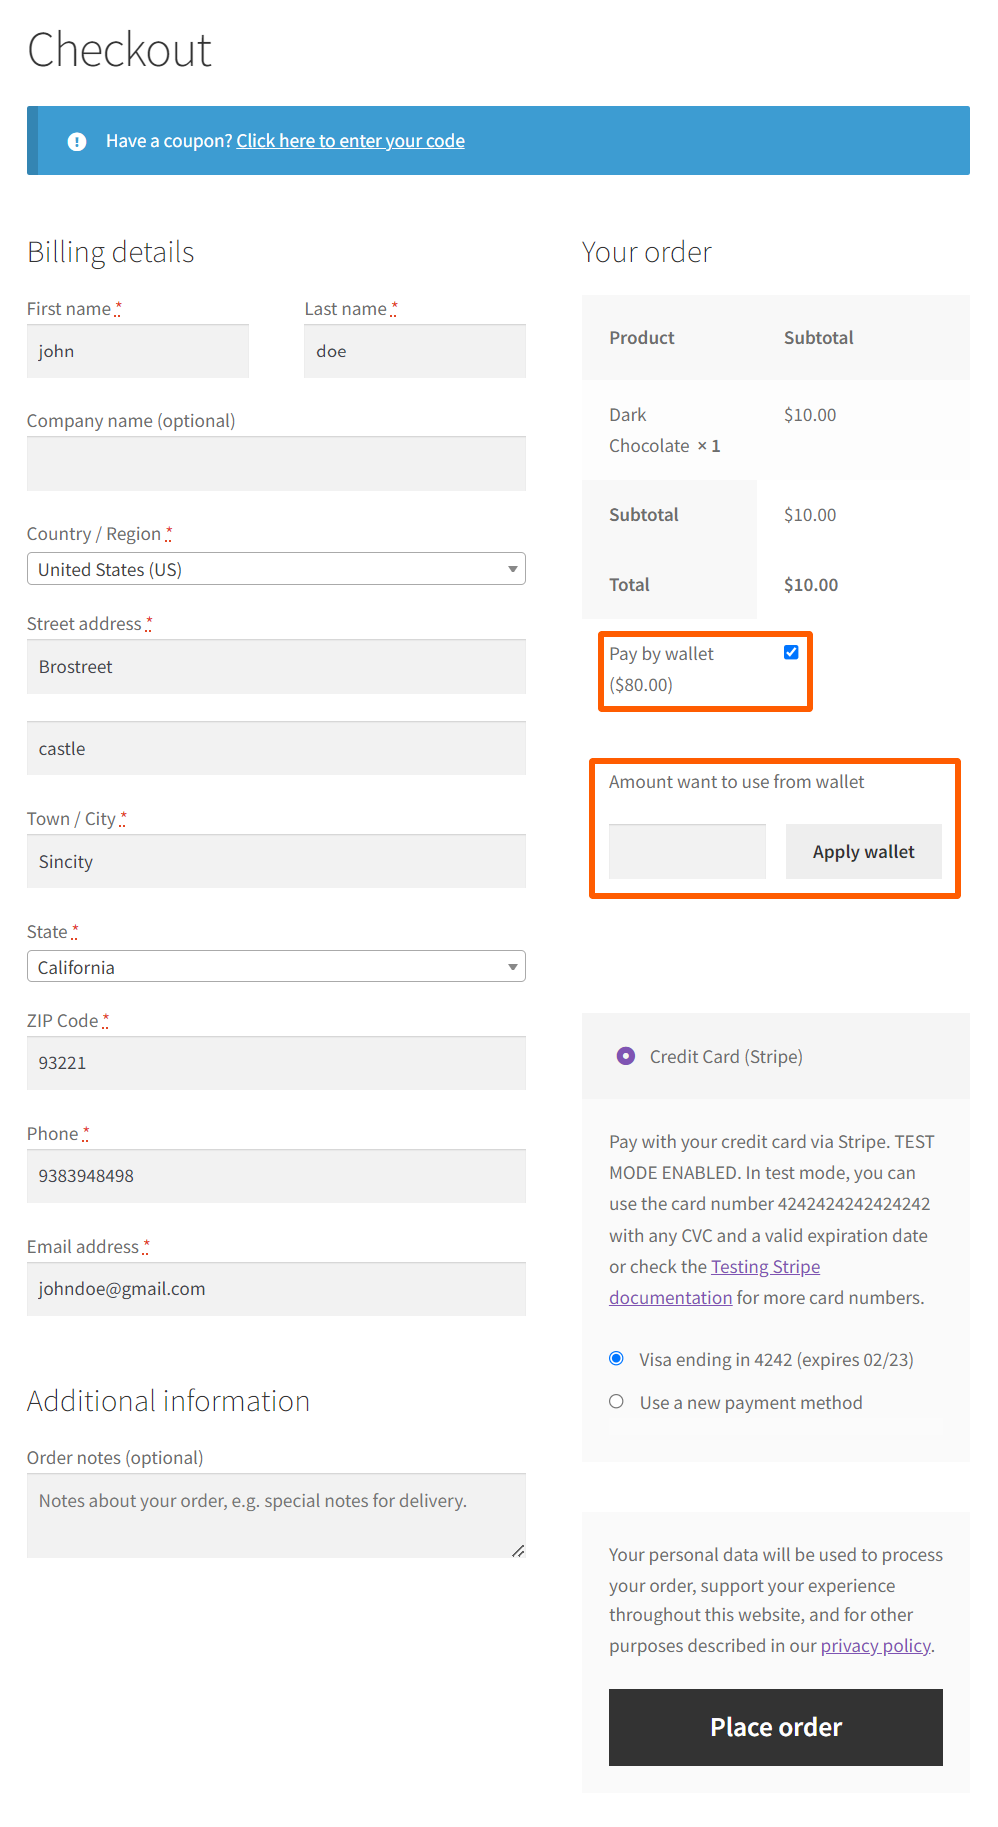This screenshot has height=1827, width=998.
Task: Follow the privacy policy link
Action: (x=875, y=1646)
